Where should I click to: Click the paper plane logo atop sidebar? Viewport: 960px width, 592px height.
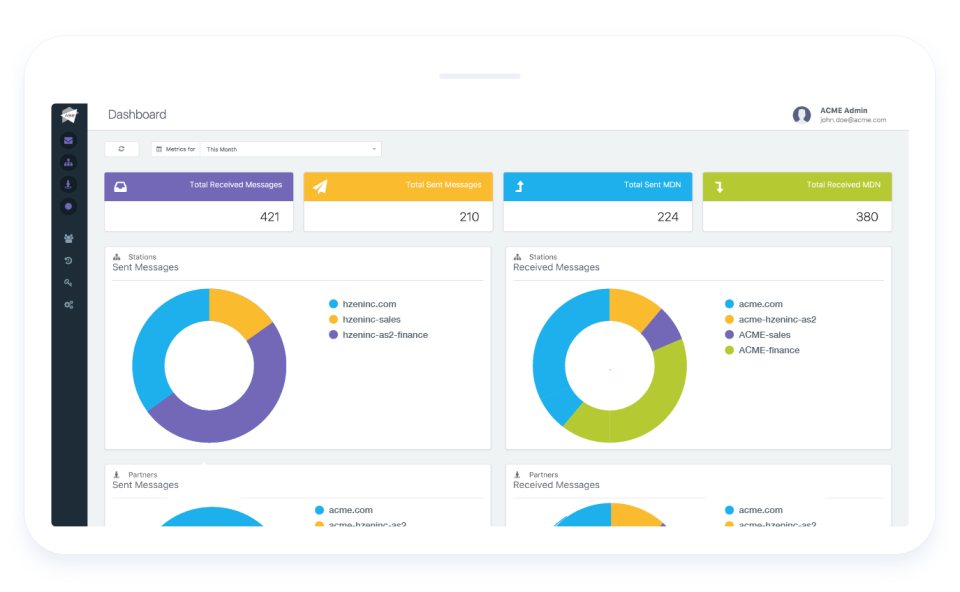pyautogui.click(x=68, y=114)
